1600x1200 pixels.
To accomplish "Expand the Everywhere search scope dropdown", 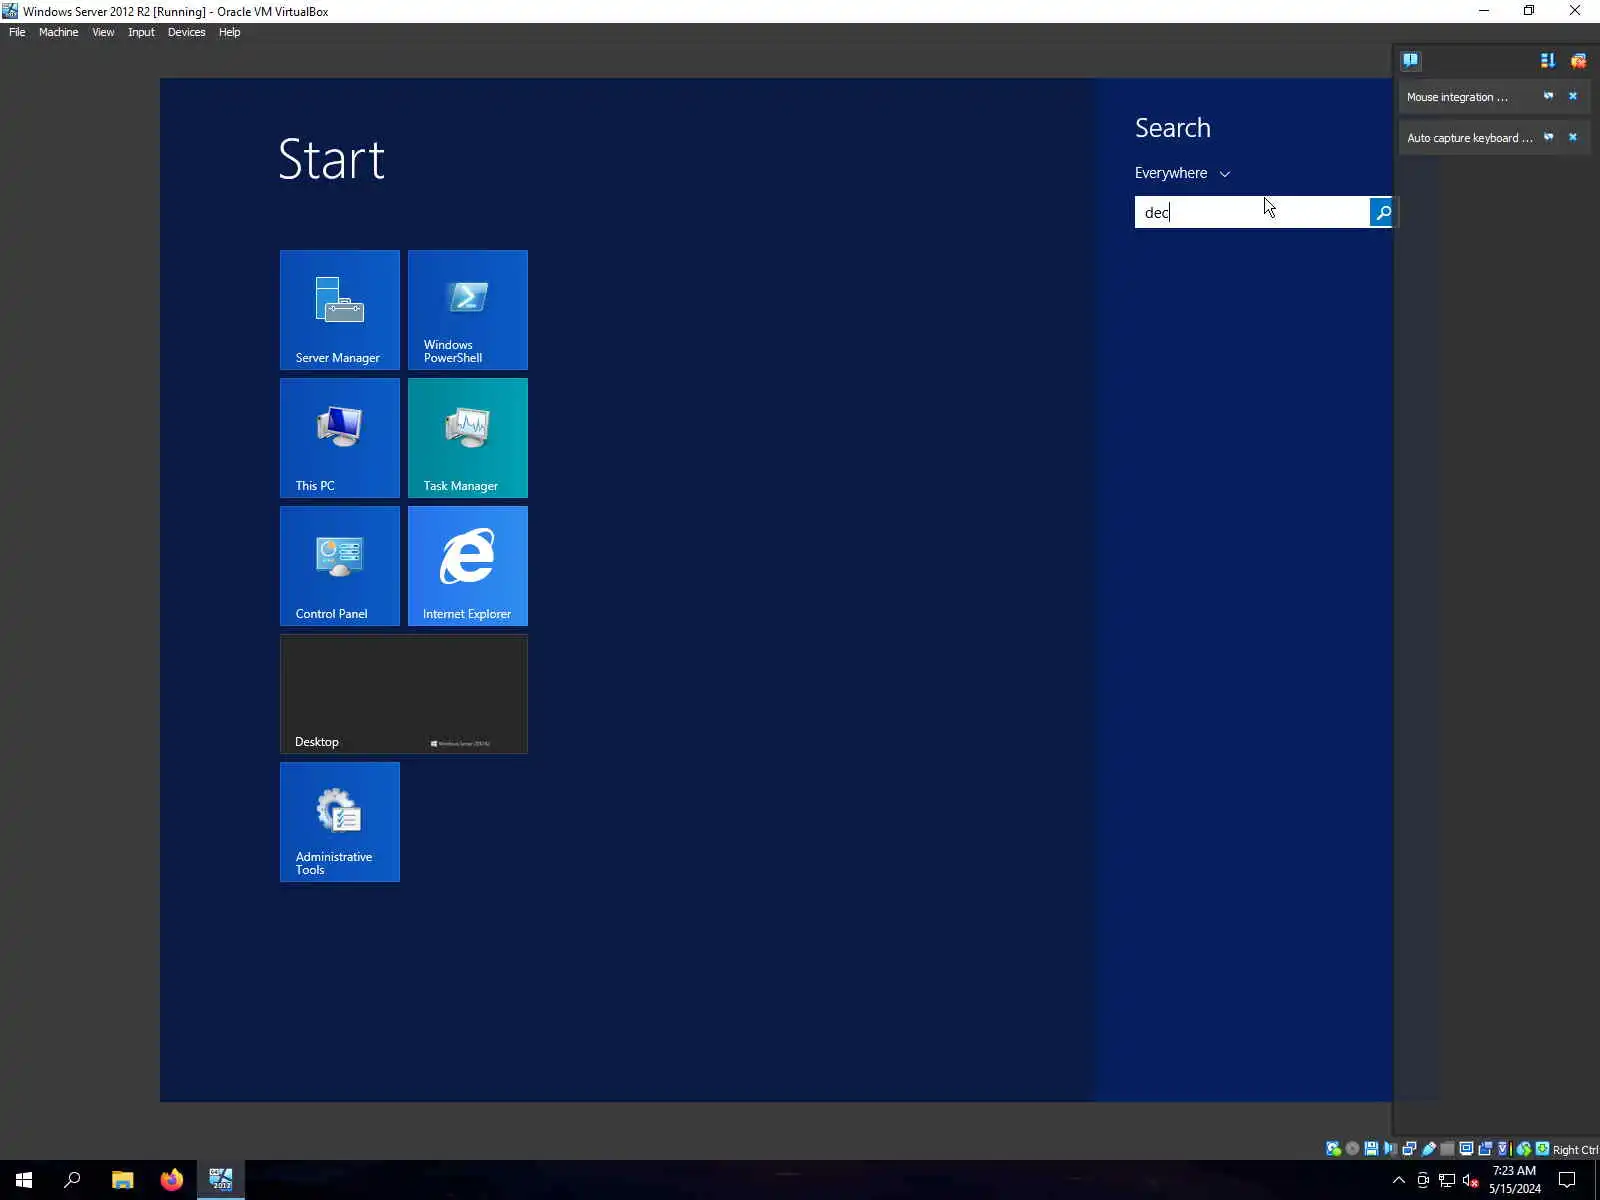I will pyautogui.click(x=1182, y=173).
